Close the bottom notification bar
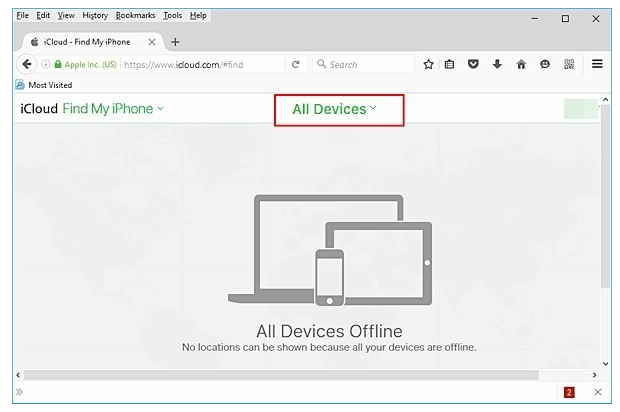Viewport: 620px width, 412px height. coord(598,392)
